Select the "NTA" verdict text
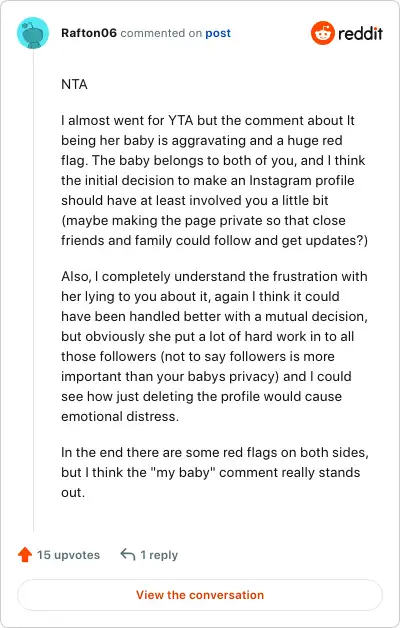Image resolution: width=400 pixels, height=628 pixels. click(74, 85)
